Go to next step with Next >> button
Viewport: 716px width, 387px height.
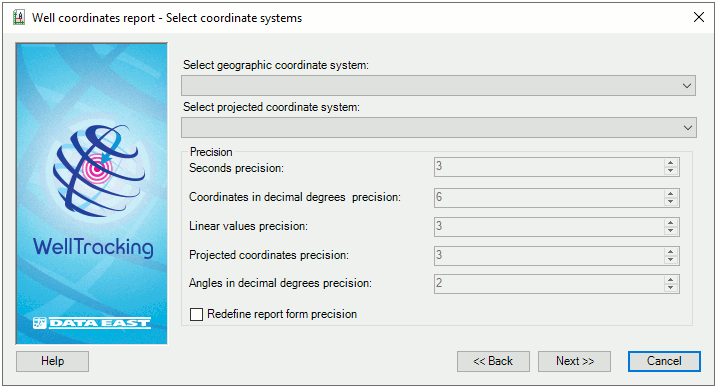(574, 361)
